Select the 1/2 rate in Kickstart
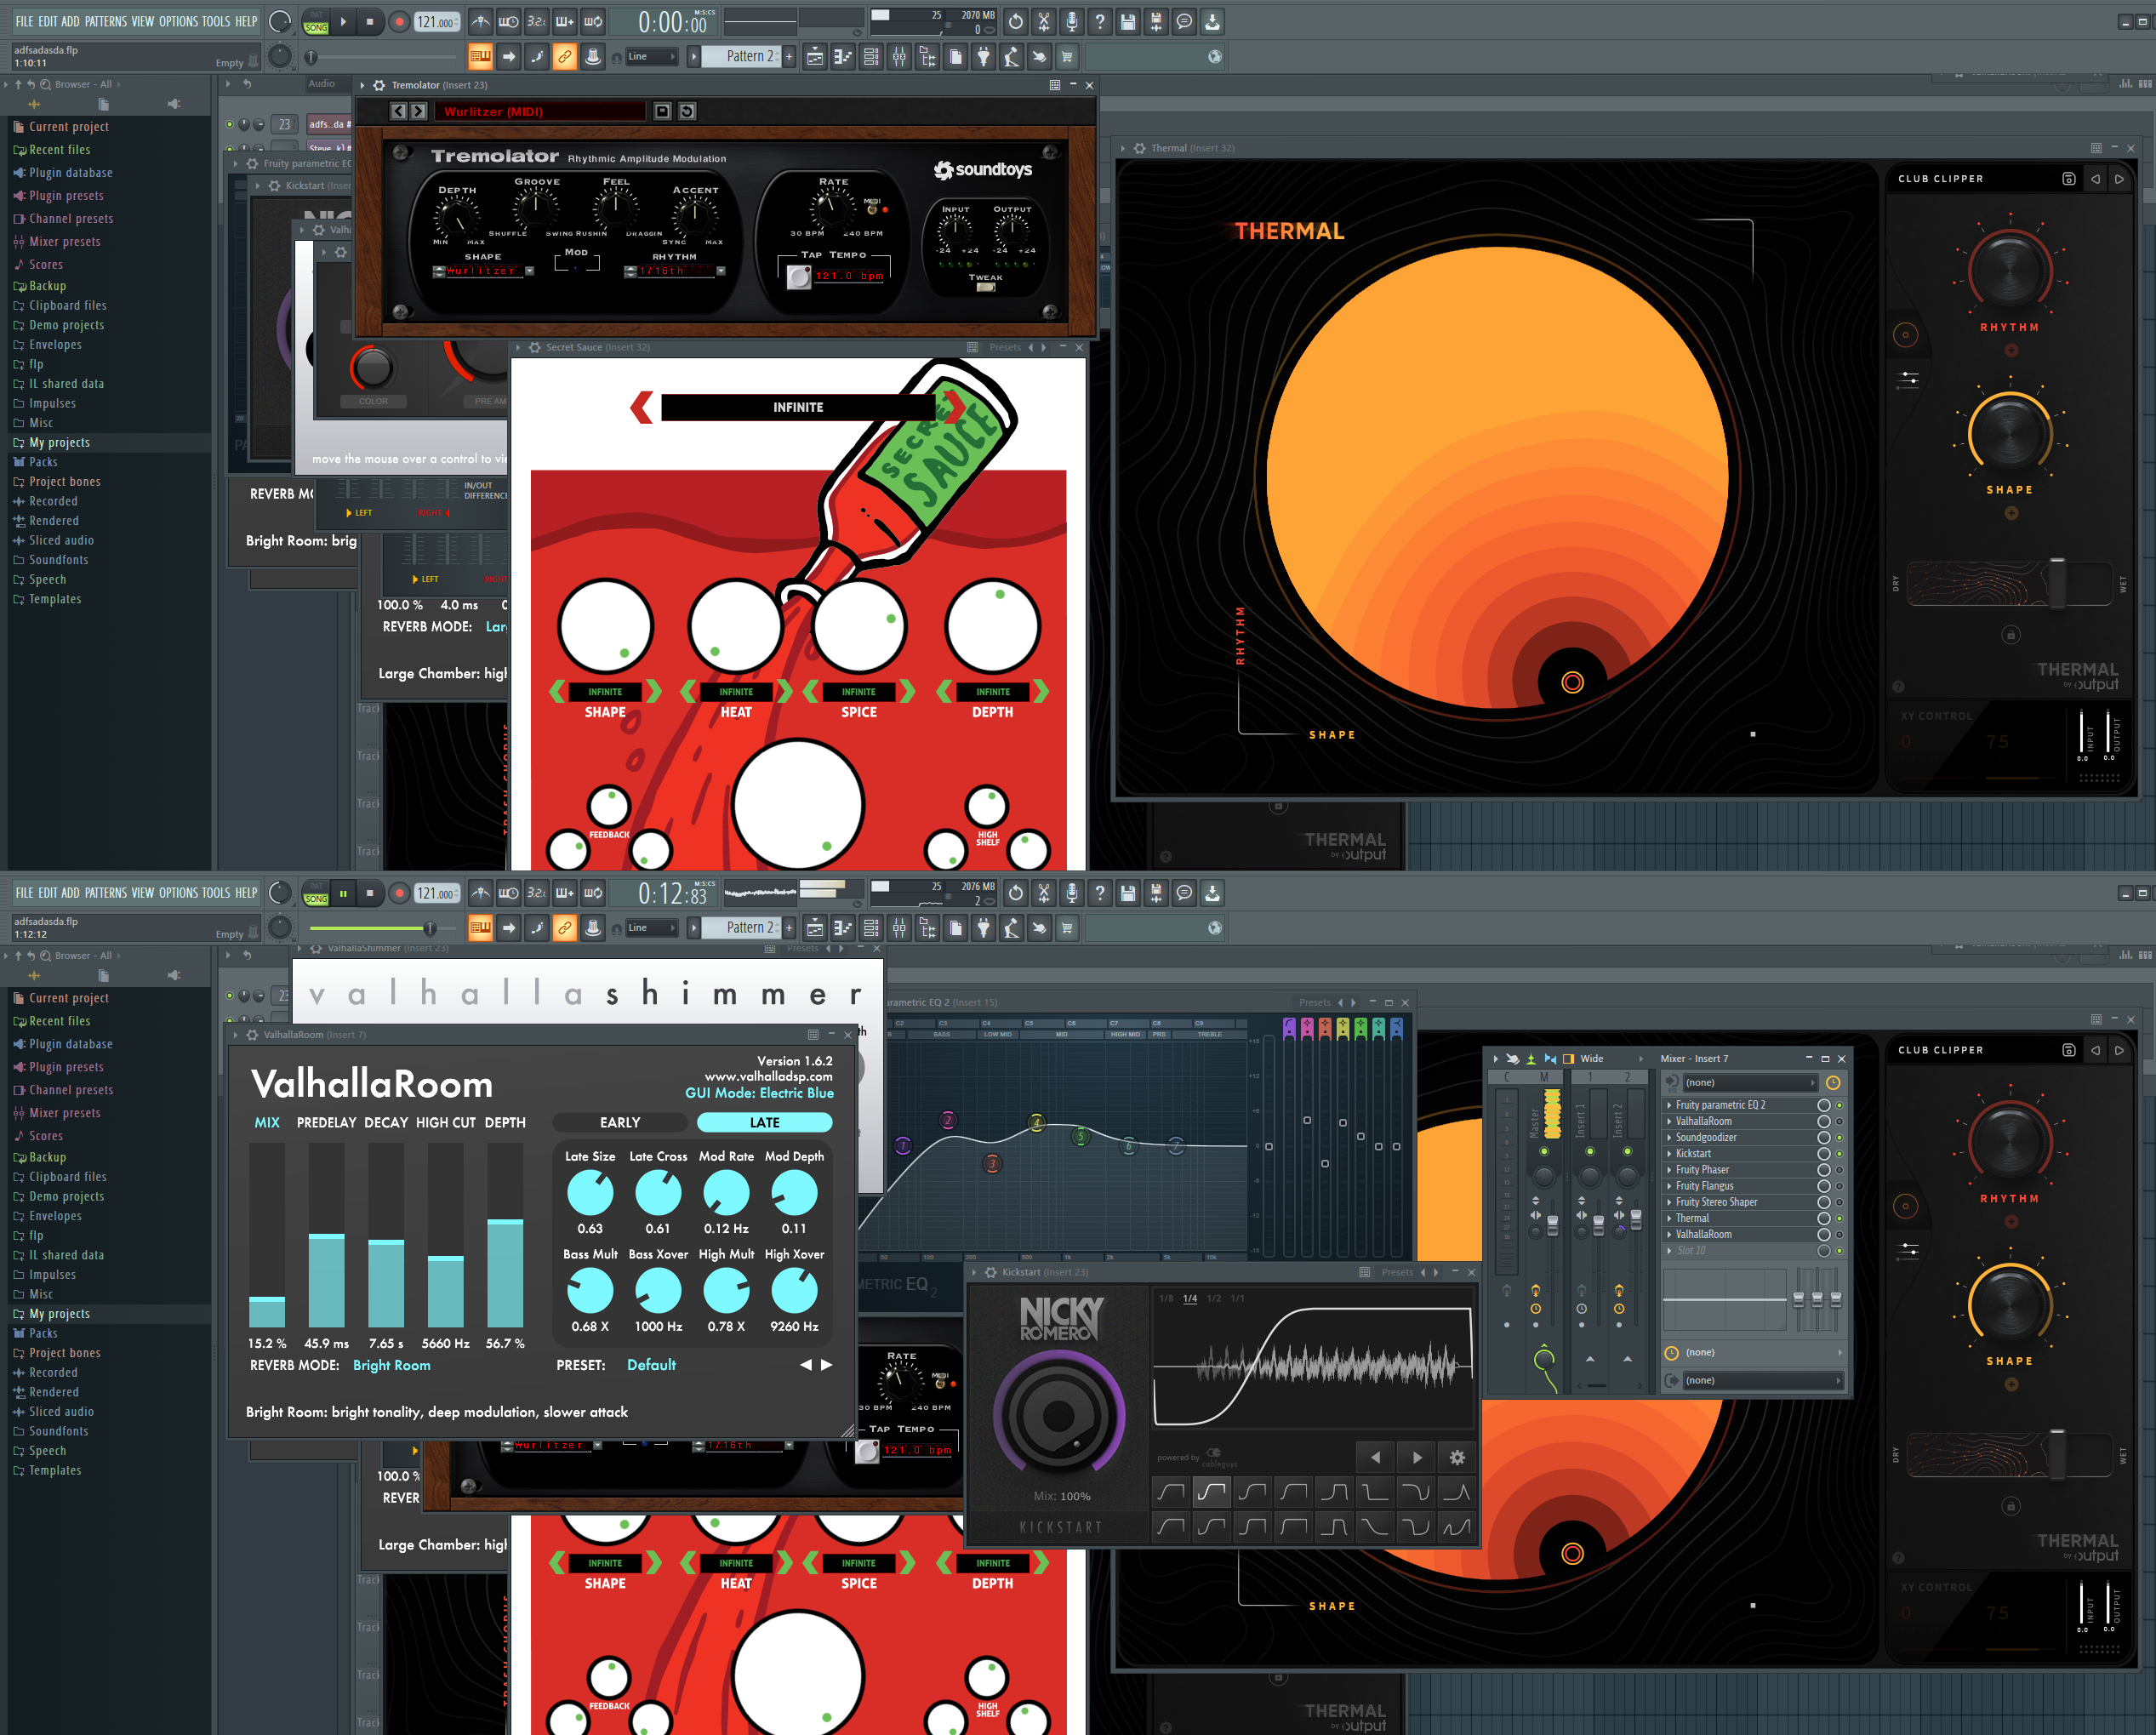Viewport: 2156px width, 1735px height. point(1213,1298)
